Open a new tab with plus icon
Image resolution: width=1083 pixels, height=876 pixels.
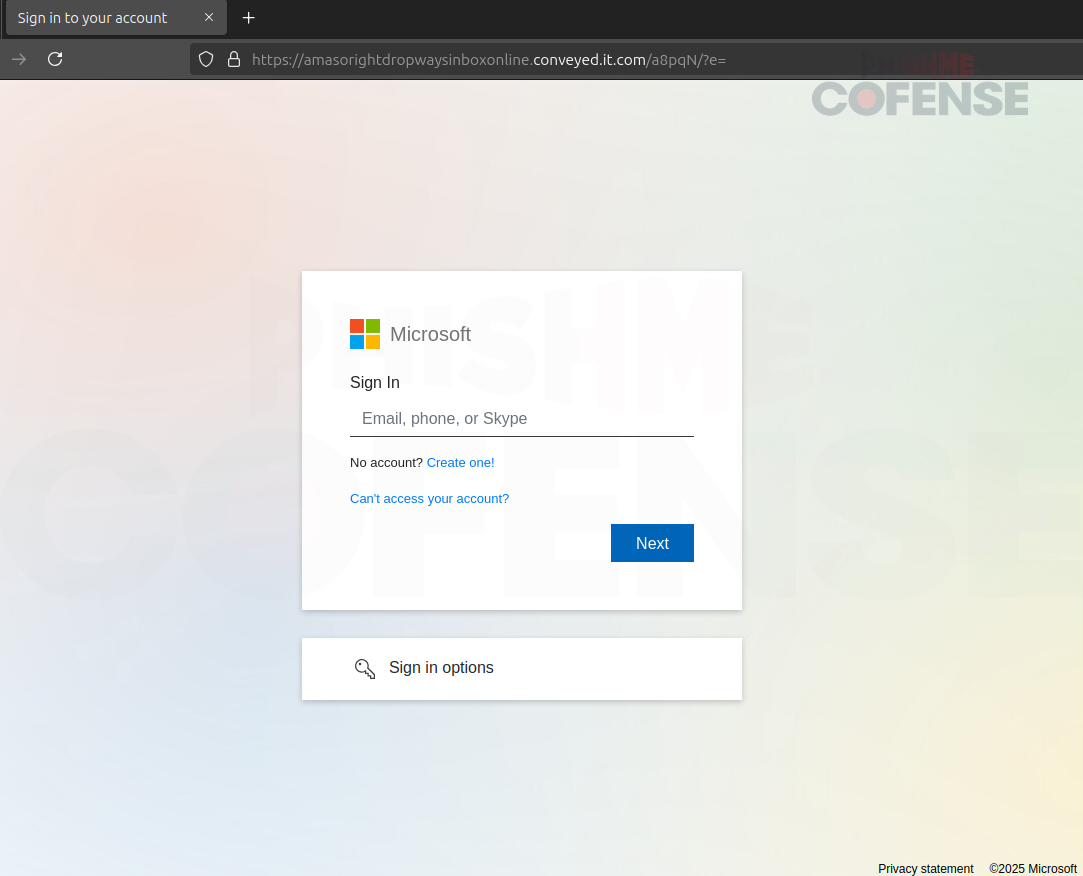pos(249,18)
